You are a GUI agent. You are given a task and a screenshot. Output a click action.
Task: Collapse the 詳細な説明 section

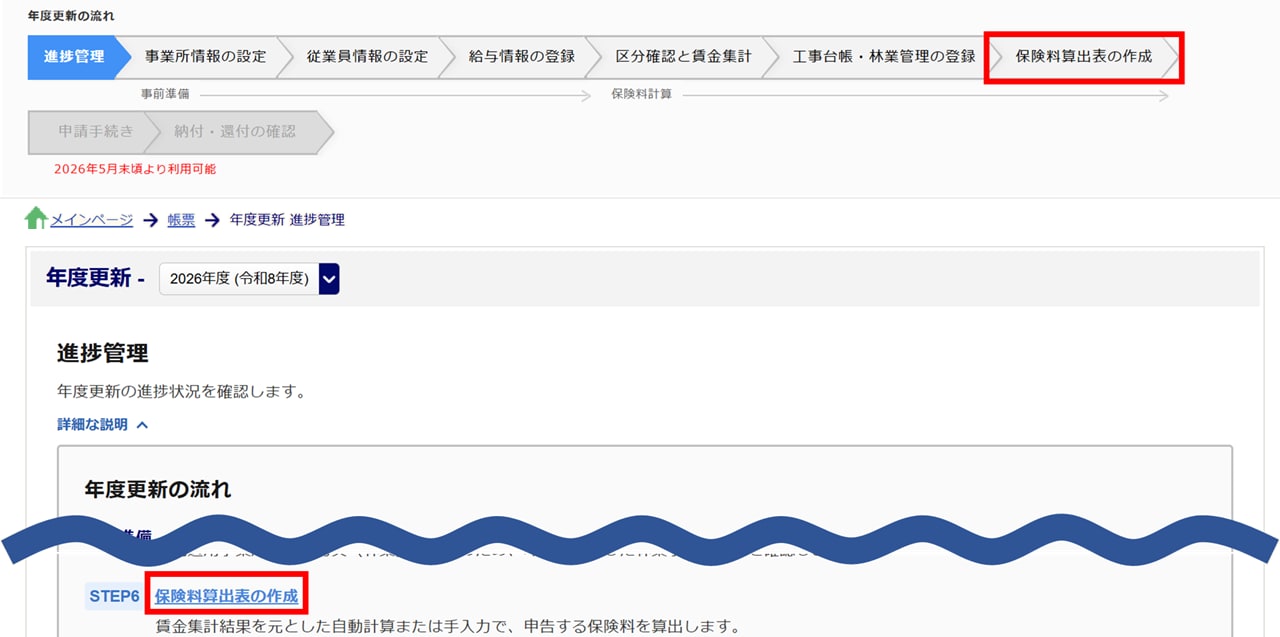point(93,425)
